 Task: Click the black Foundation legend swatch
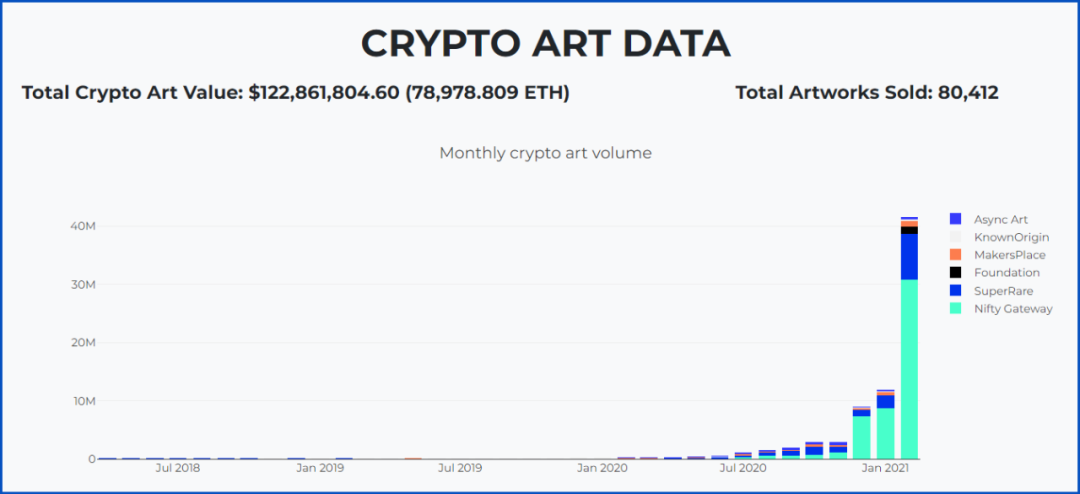tap(955, 273)
